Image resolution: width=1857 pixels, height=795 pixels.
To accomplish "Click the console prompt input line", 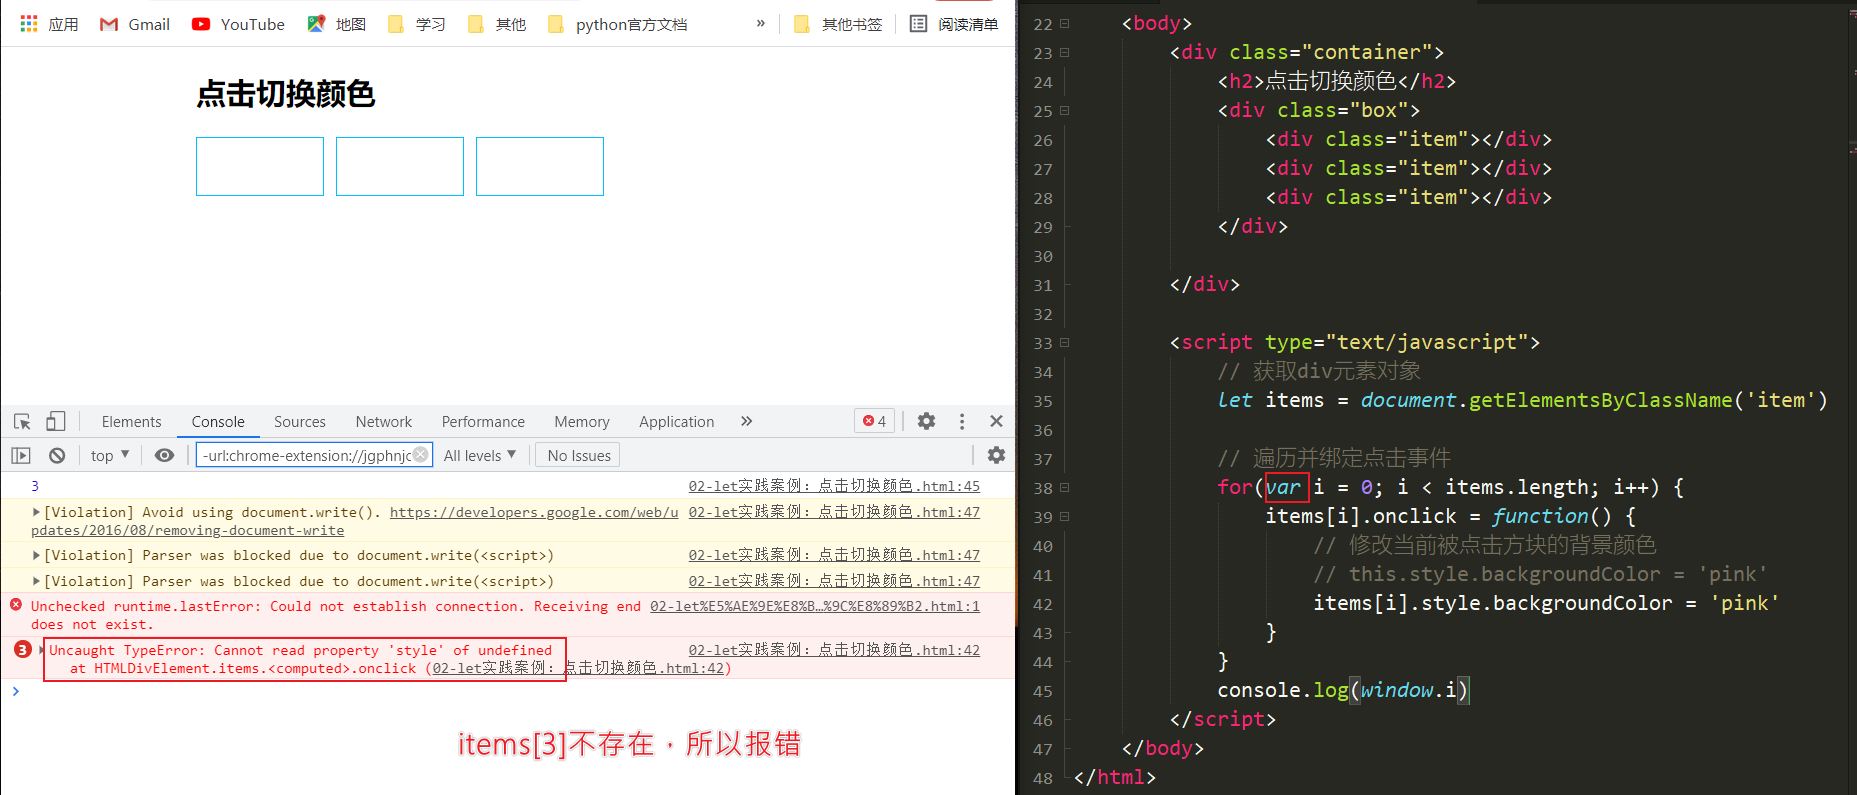I will tap(510, 691).
